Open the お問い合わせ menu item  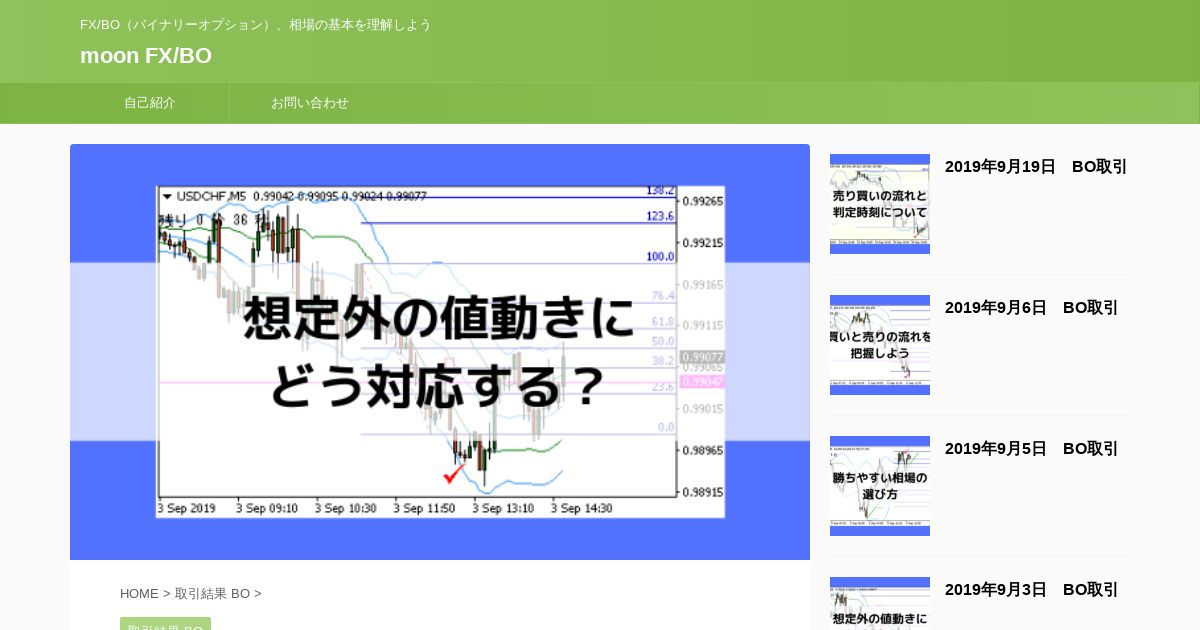click(310, 103)
